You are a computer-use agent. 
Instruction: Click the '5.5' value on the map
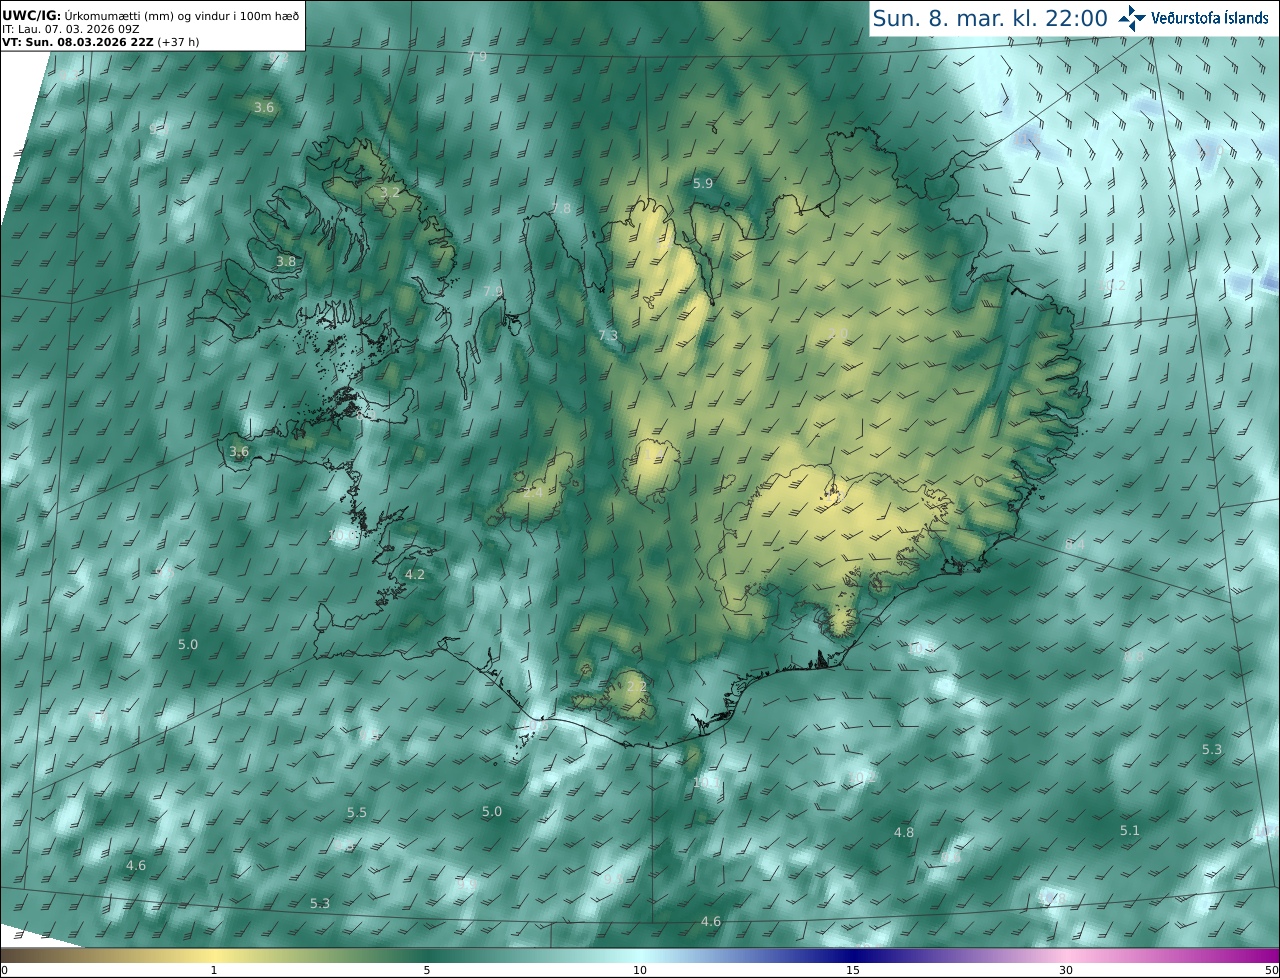[x=357, y=813]
